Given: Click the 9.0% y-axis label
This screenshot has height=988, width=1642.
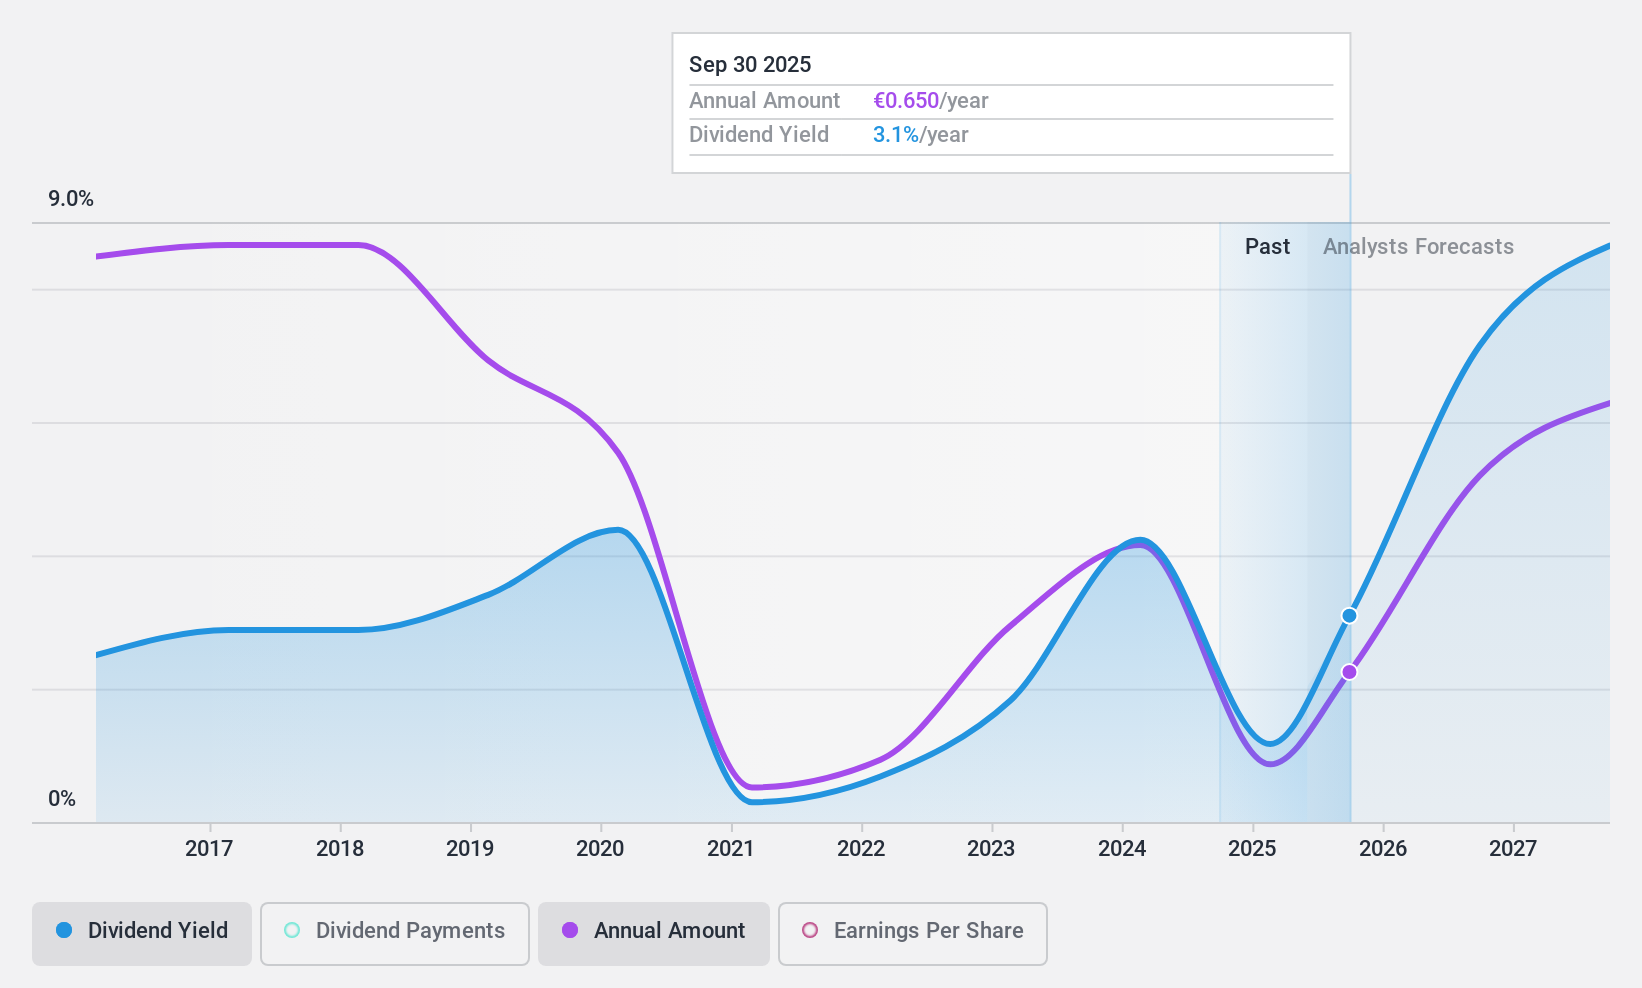Looking at the screenshot, I should tap(71, 199).
